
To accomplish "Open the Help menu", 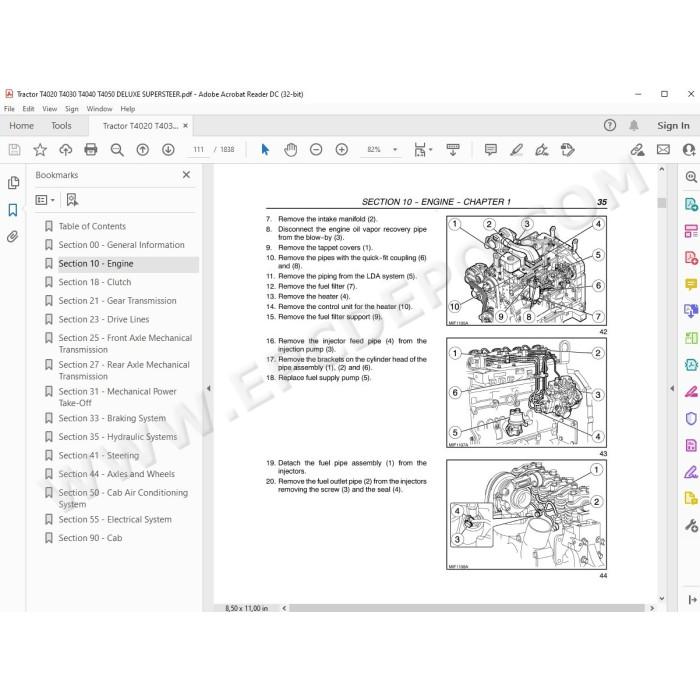I will pos(127,108).
